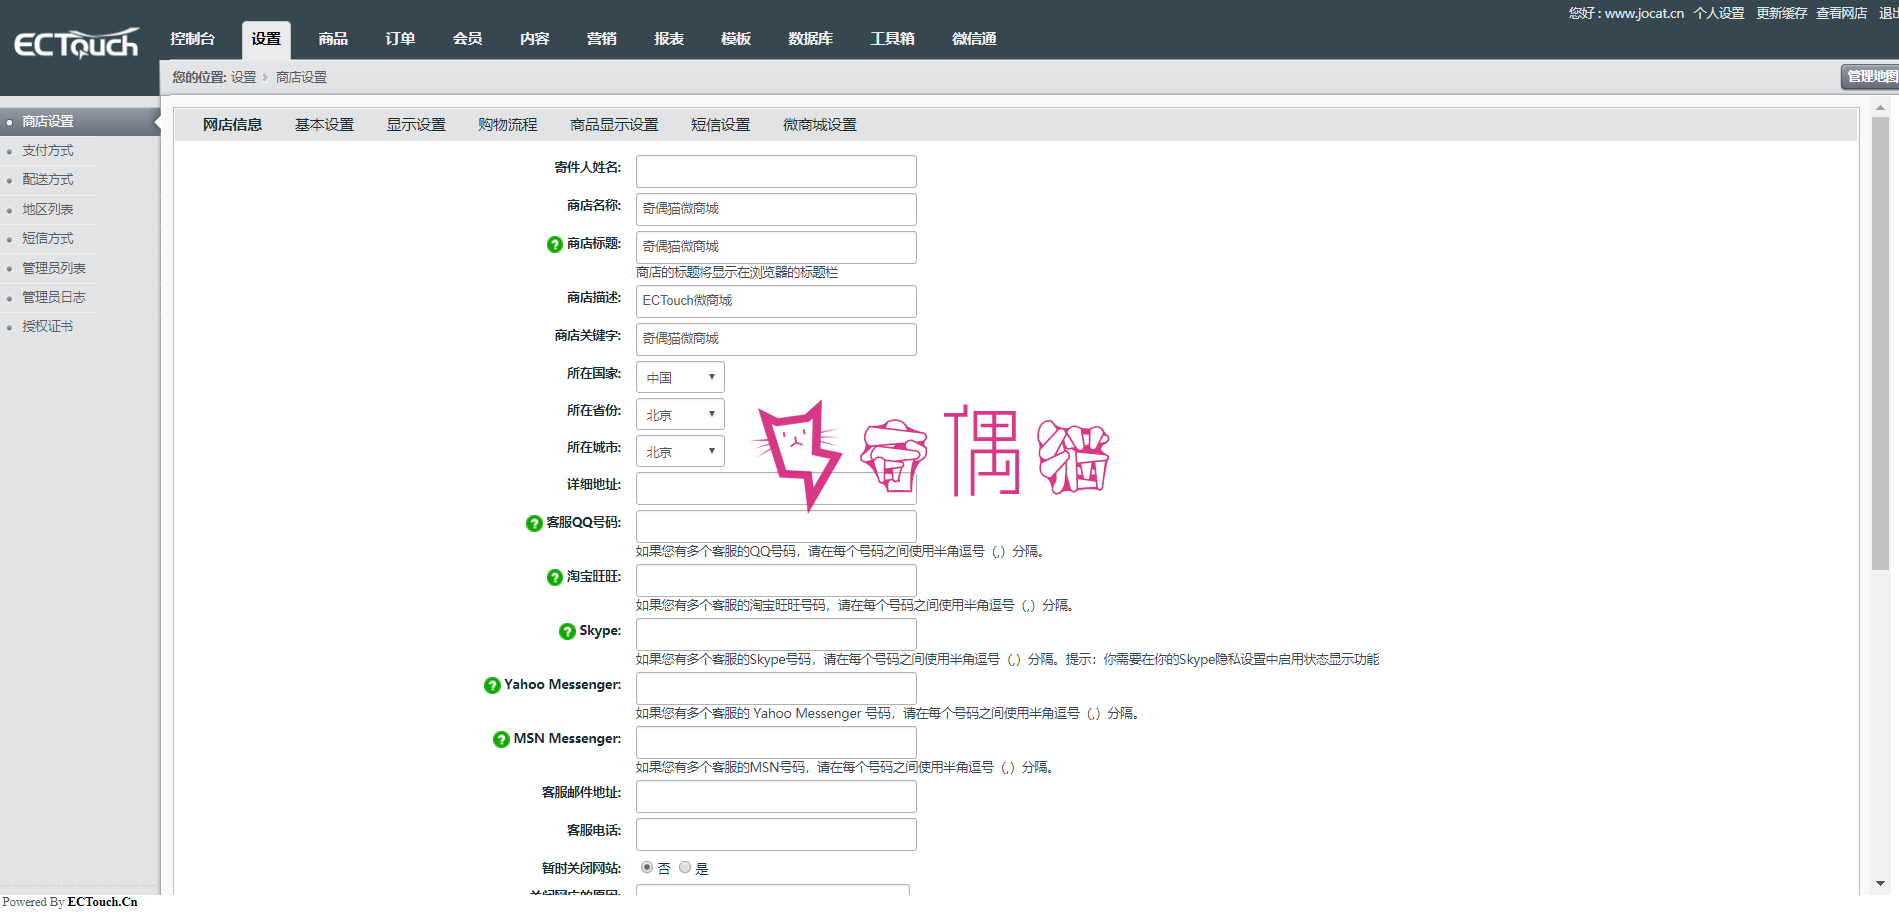Click the 管理地图 button
This screenshot has height=914, width=1899.
(x=1870, y=77)
